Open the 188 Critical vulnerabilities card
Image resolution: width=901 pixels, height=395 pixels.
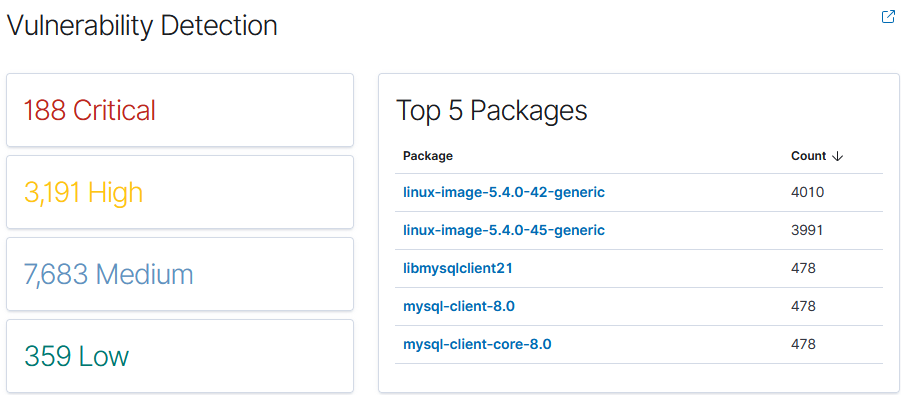pos(180,110)
